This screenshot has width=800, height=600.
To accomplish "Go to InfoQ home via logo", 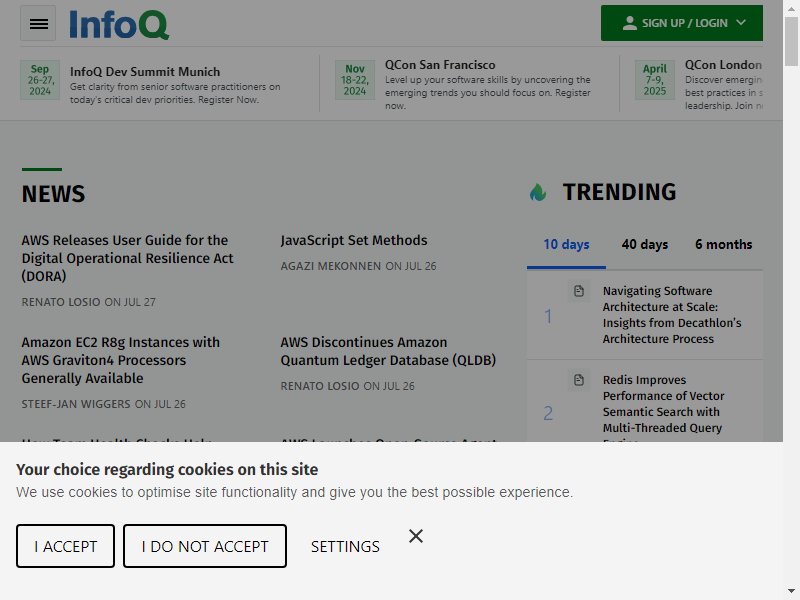I will click(x=119, y=24).
